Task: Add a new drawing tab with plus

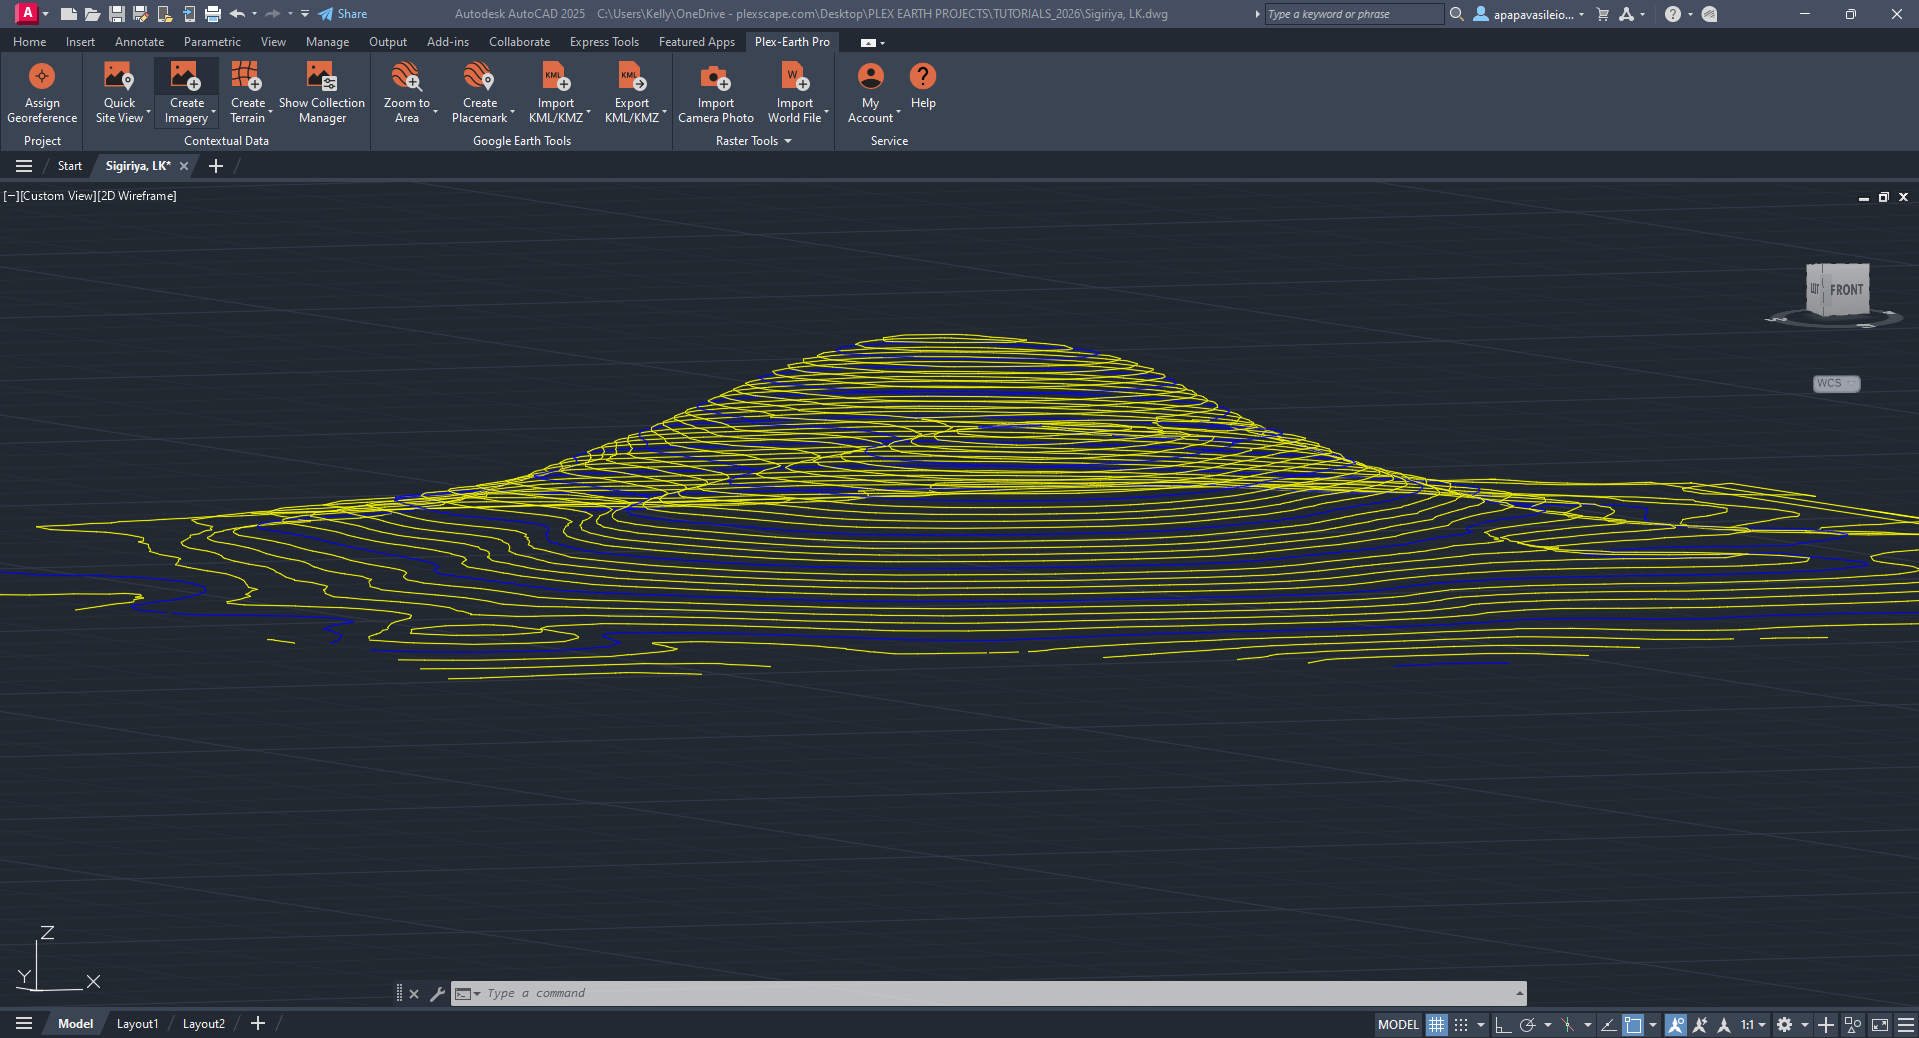Action: coord(216,166)
